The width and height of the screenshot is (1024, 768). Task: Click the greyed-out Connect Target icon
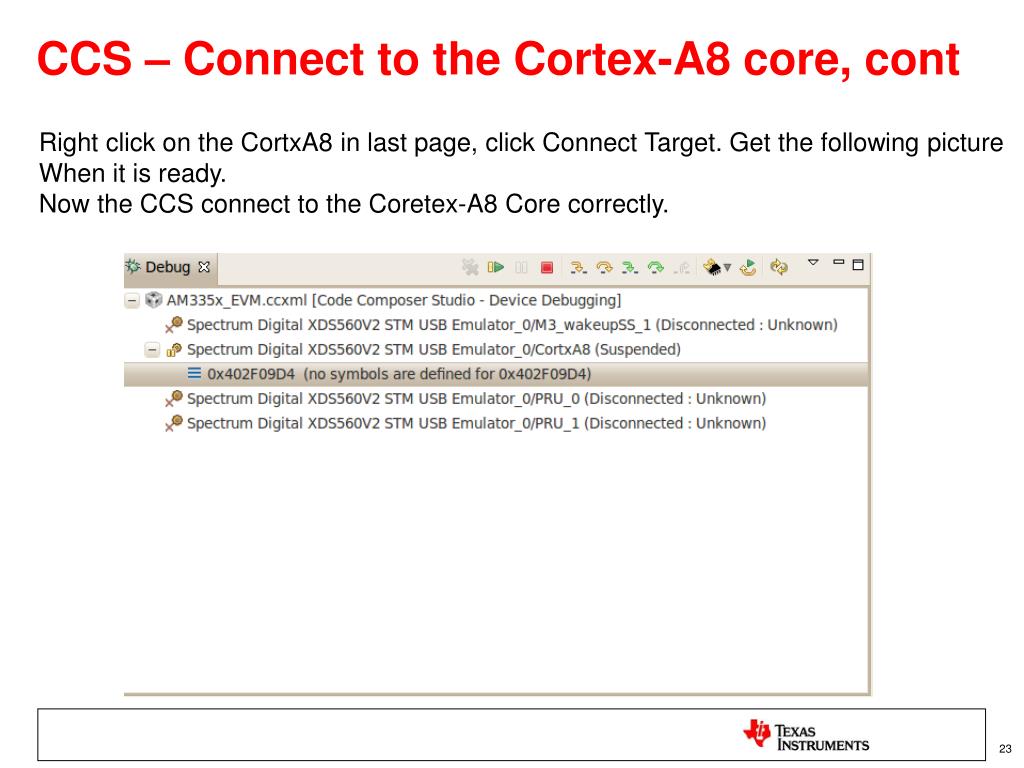pos(470,267)
